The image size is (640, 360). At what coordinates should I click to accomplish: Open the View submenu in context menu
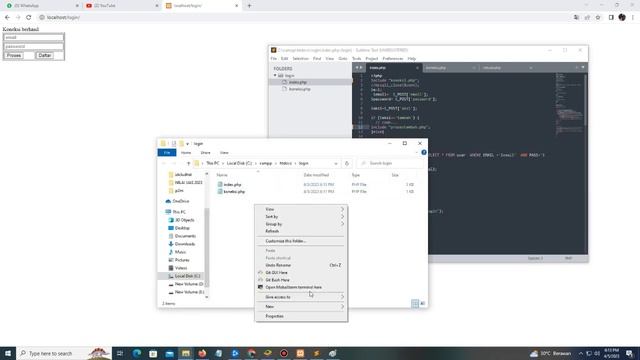click(x=301, y=209)
